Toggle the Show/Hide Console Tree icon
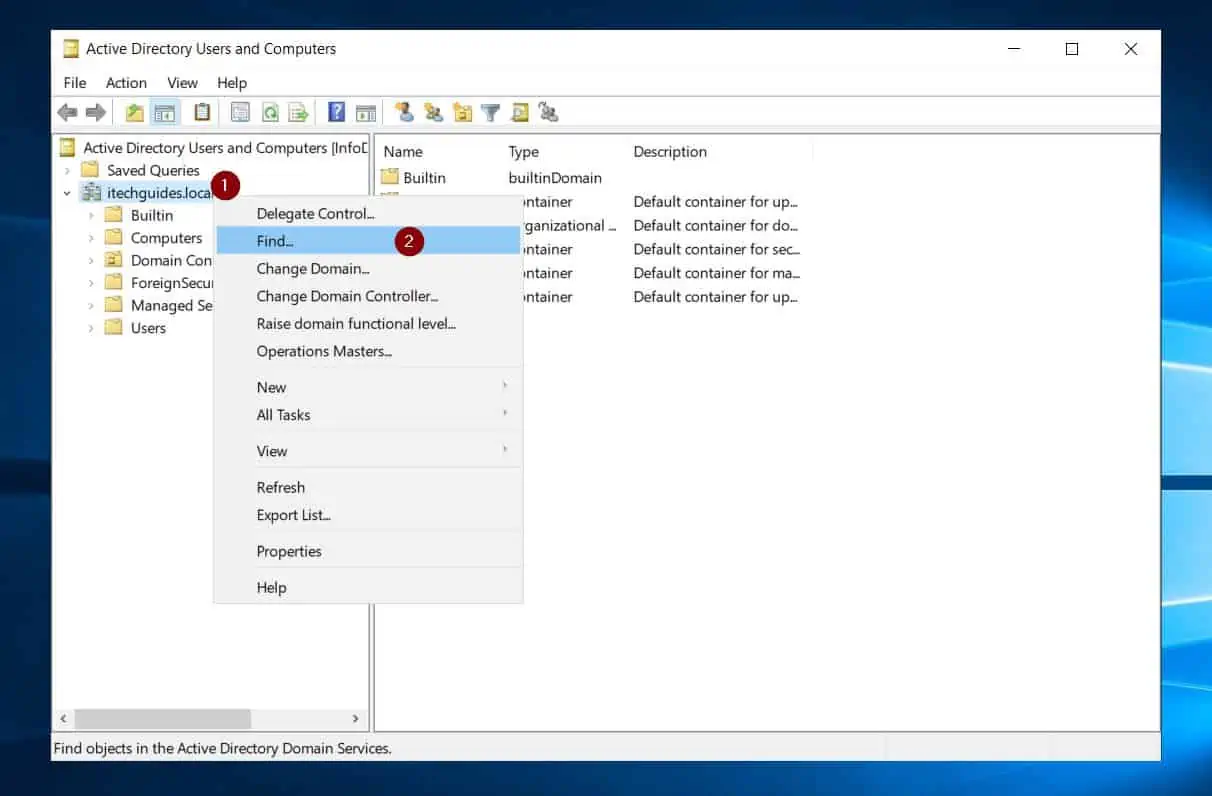Screen dimensions: 1212x796 164,113
